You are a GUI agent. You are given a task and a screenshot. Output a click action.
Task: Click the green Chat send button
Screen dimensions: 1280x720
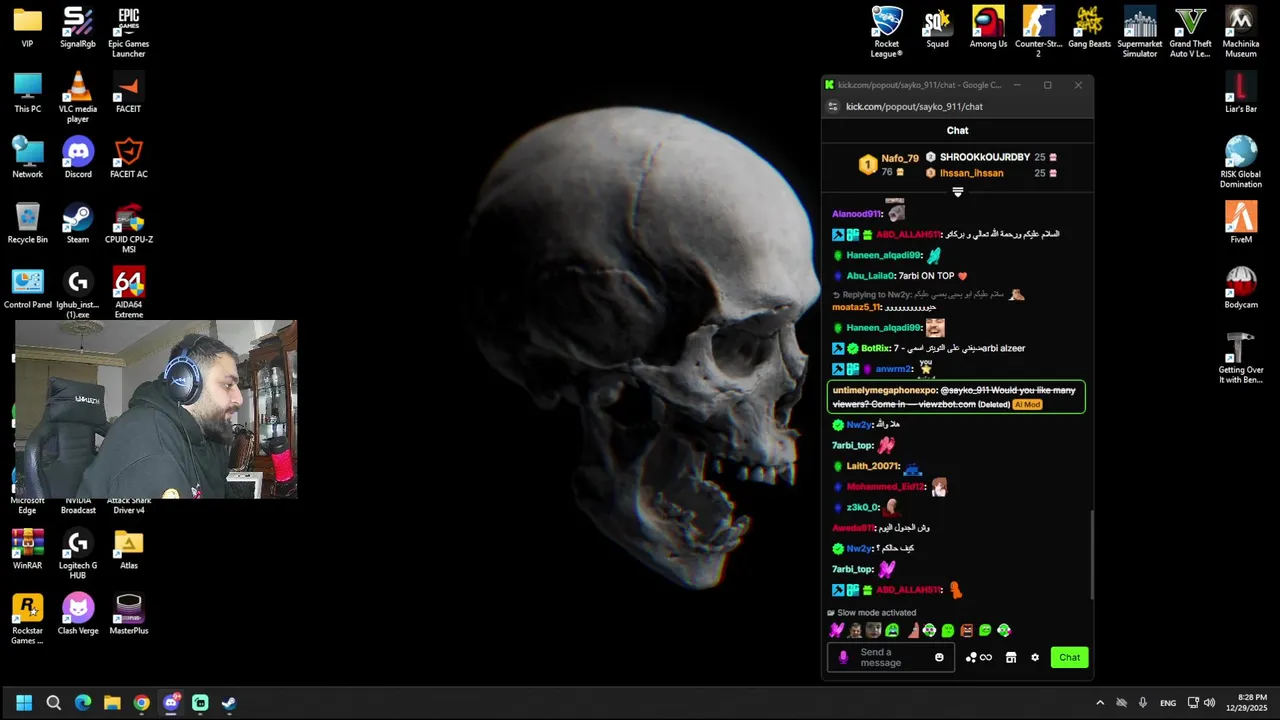pos(1069,657)
